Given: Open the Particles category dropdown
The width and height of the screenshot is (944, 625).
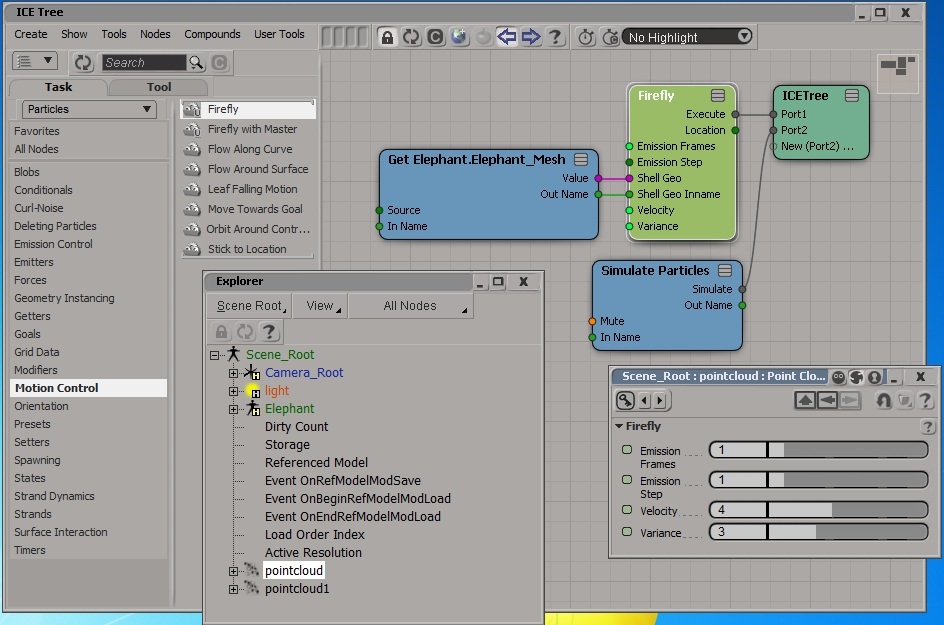Looking at the screenshot, I should tap(89, 109).
